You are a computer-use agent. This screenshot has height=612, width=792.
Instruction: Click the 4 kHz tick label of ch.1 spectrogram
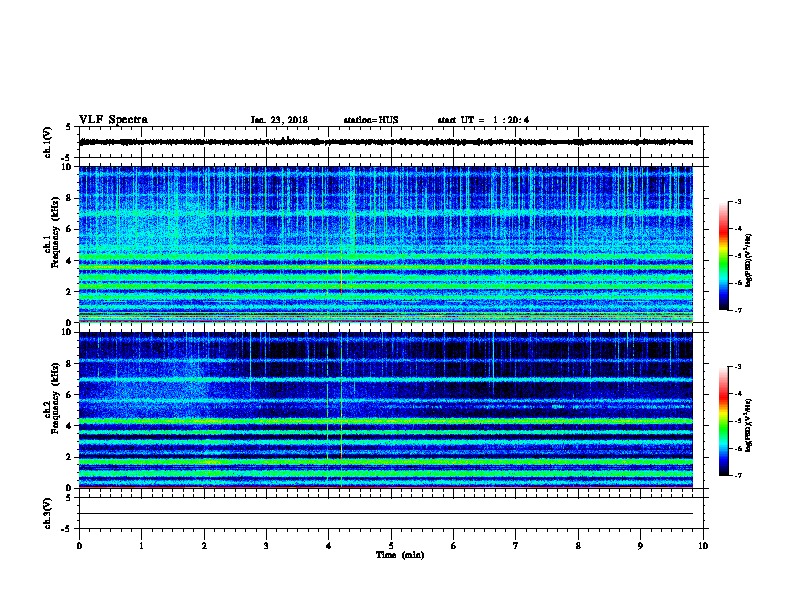pyautogui.click(x=69, y=261)
